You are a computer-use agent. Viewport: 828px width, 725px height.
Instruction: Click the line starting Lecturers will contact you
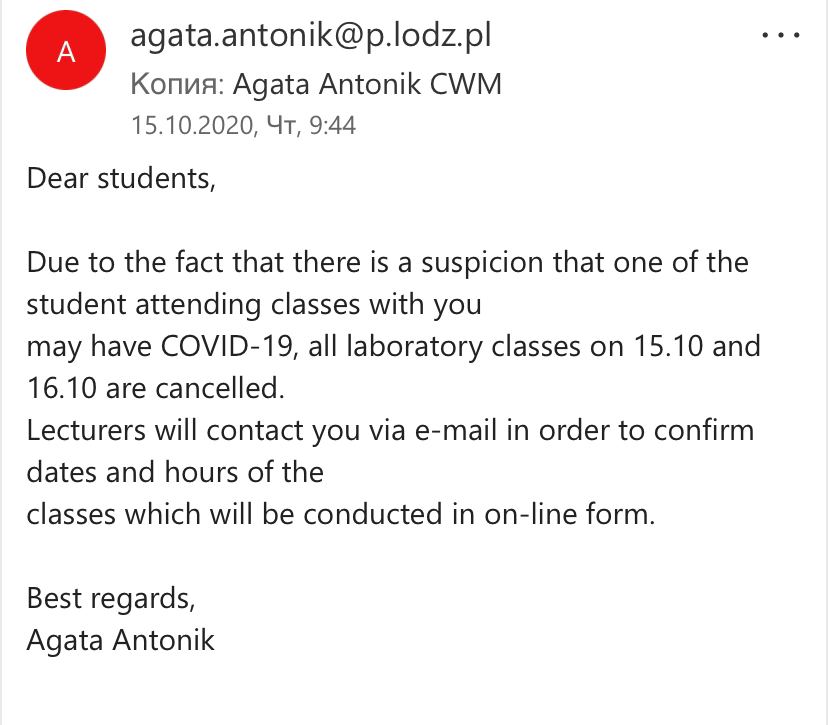(390, 430)
